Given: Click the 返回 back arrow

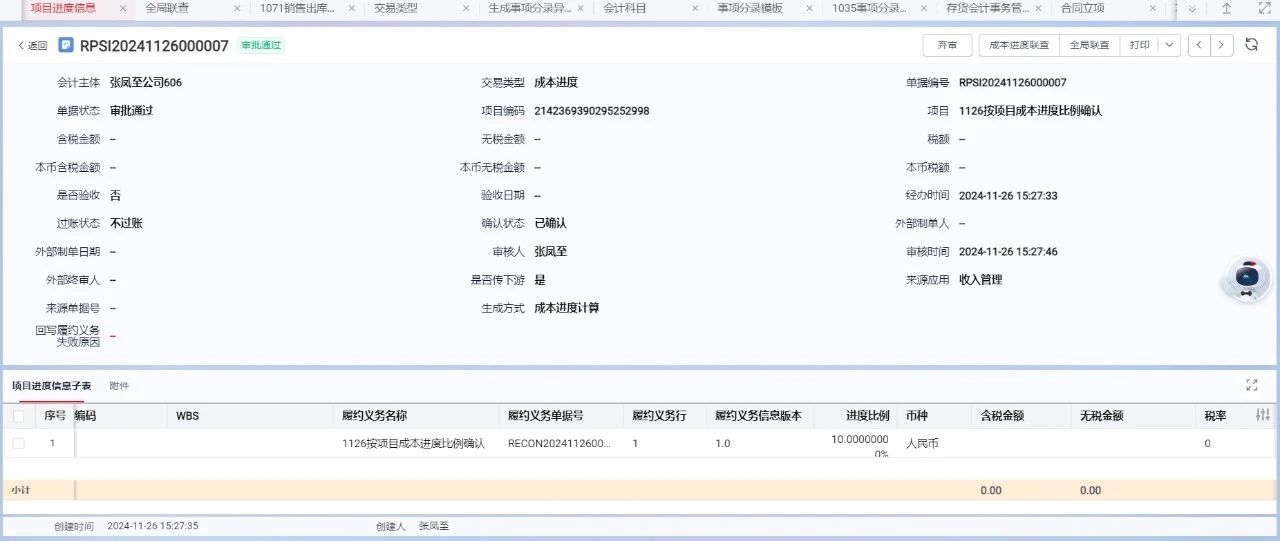Looking at the screenshot, I should pos(32,46).
